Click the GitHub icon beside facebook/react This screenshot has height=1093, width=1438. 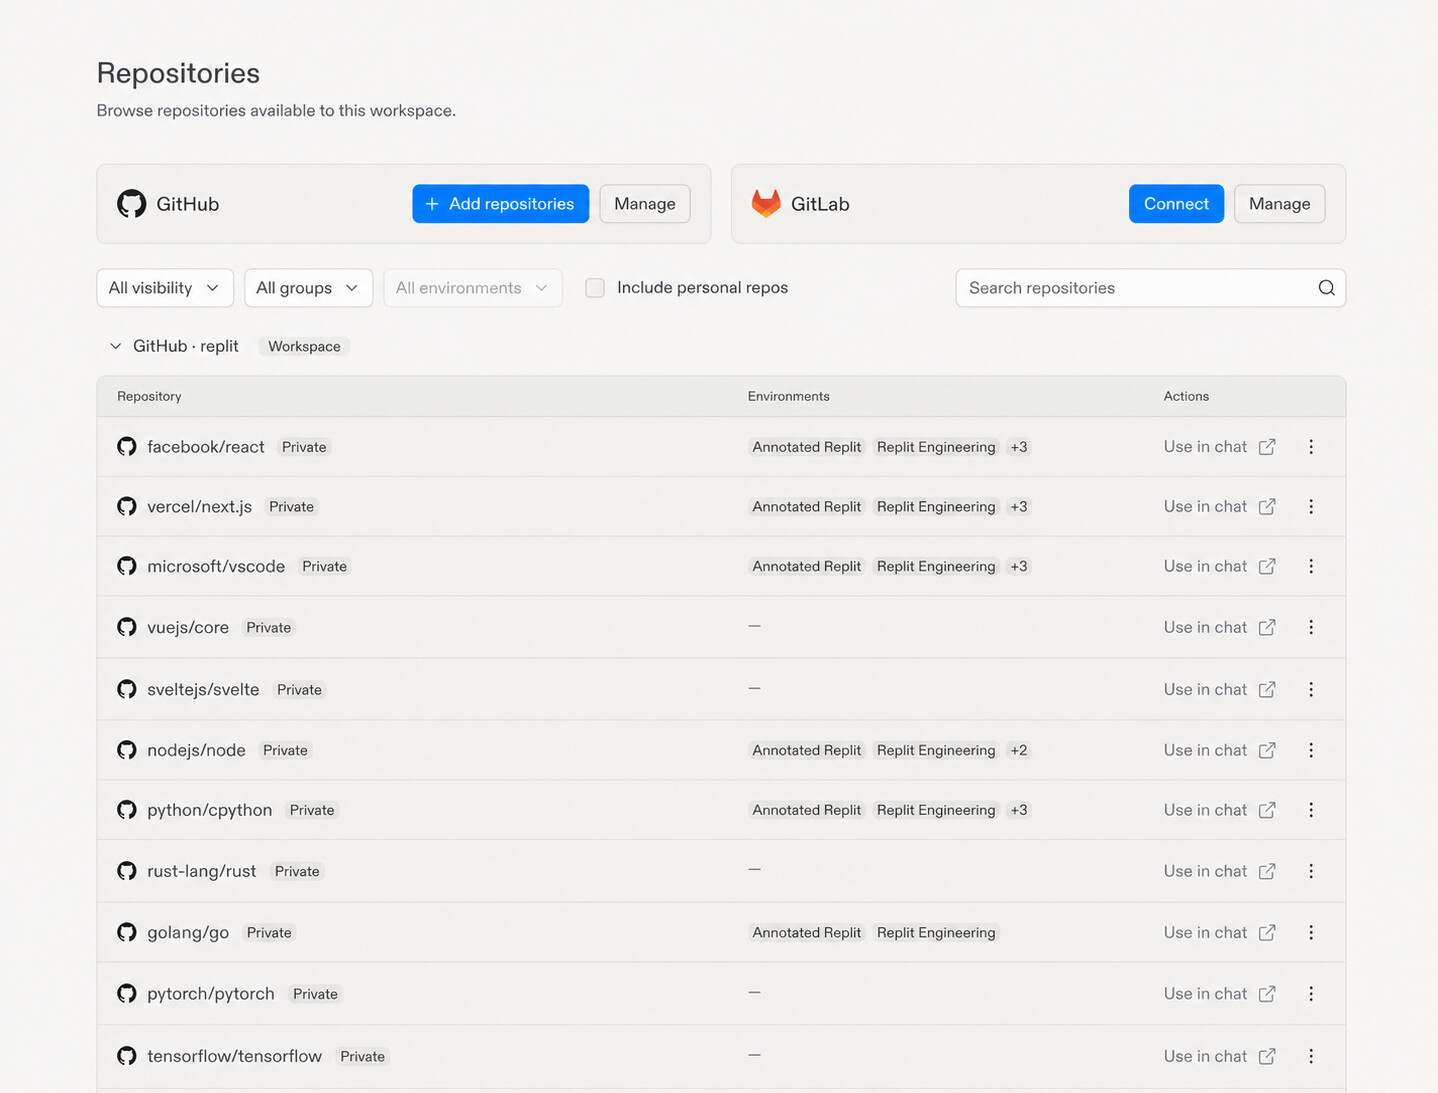127,447
